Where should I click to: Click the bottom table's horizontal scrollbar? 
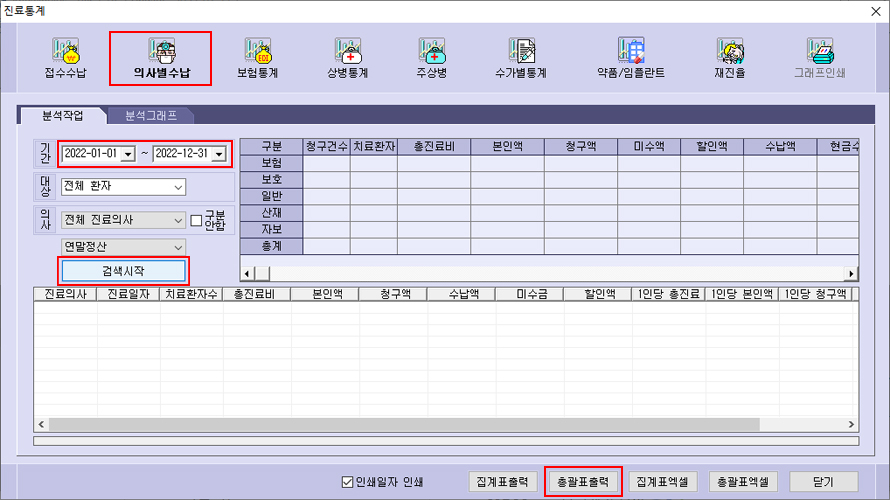440,424
